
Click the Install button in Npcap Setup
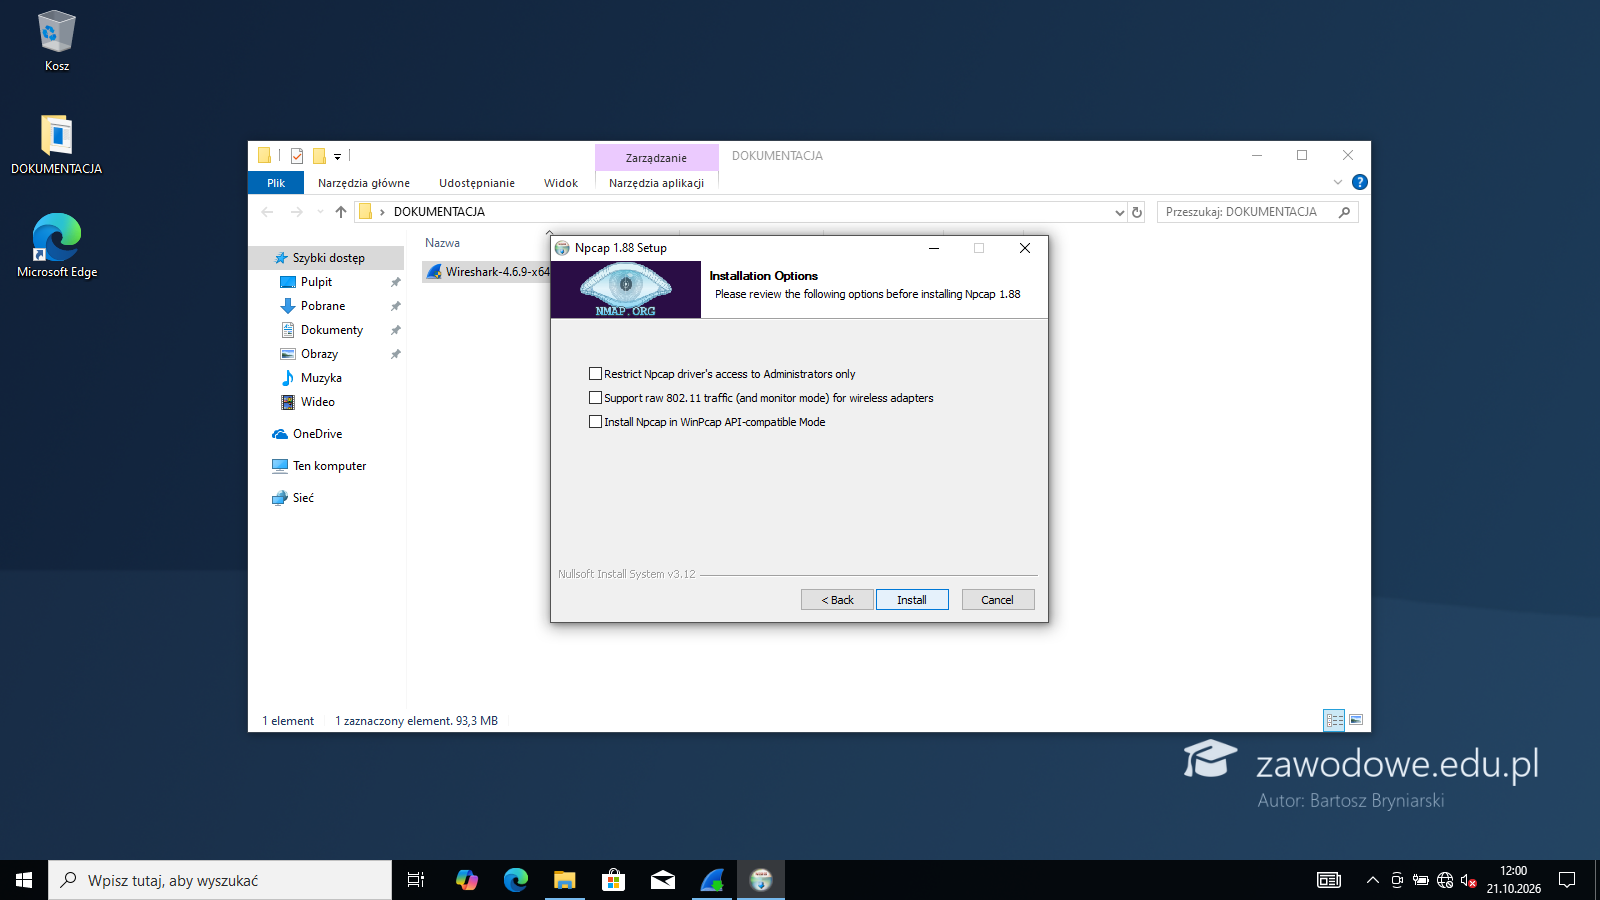(x=912, y=600)
